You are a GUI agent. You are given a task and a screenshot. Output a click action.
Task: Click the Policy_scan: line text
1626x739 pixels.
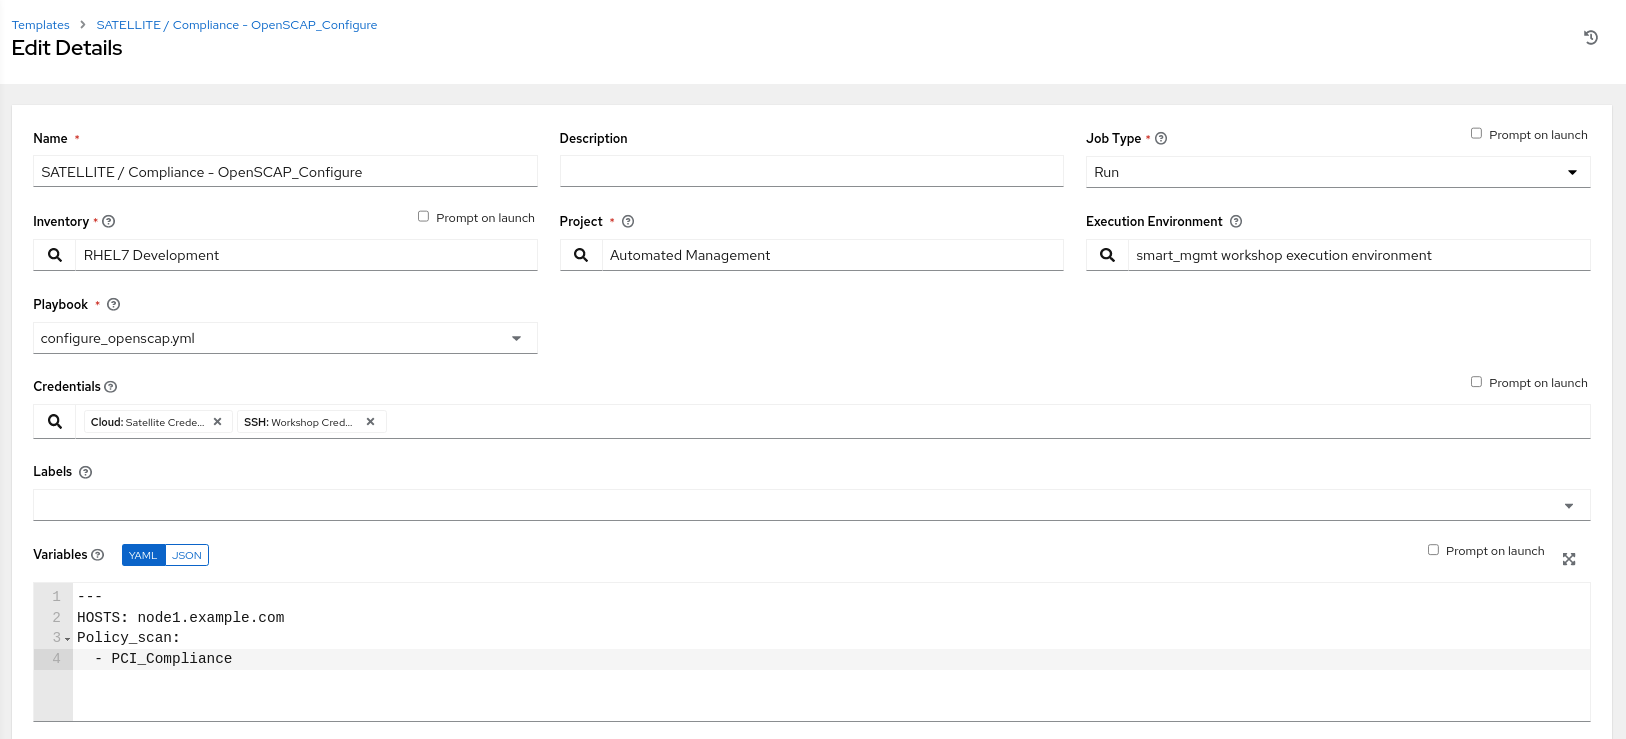click(129, 638)
